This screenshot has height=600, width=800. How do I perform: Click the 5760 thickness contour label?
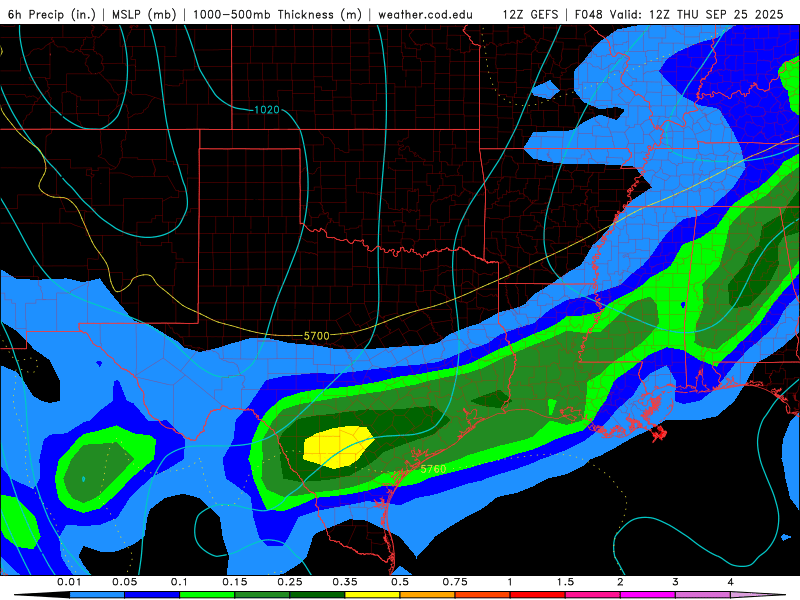[433, 468]
